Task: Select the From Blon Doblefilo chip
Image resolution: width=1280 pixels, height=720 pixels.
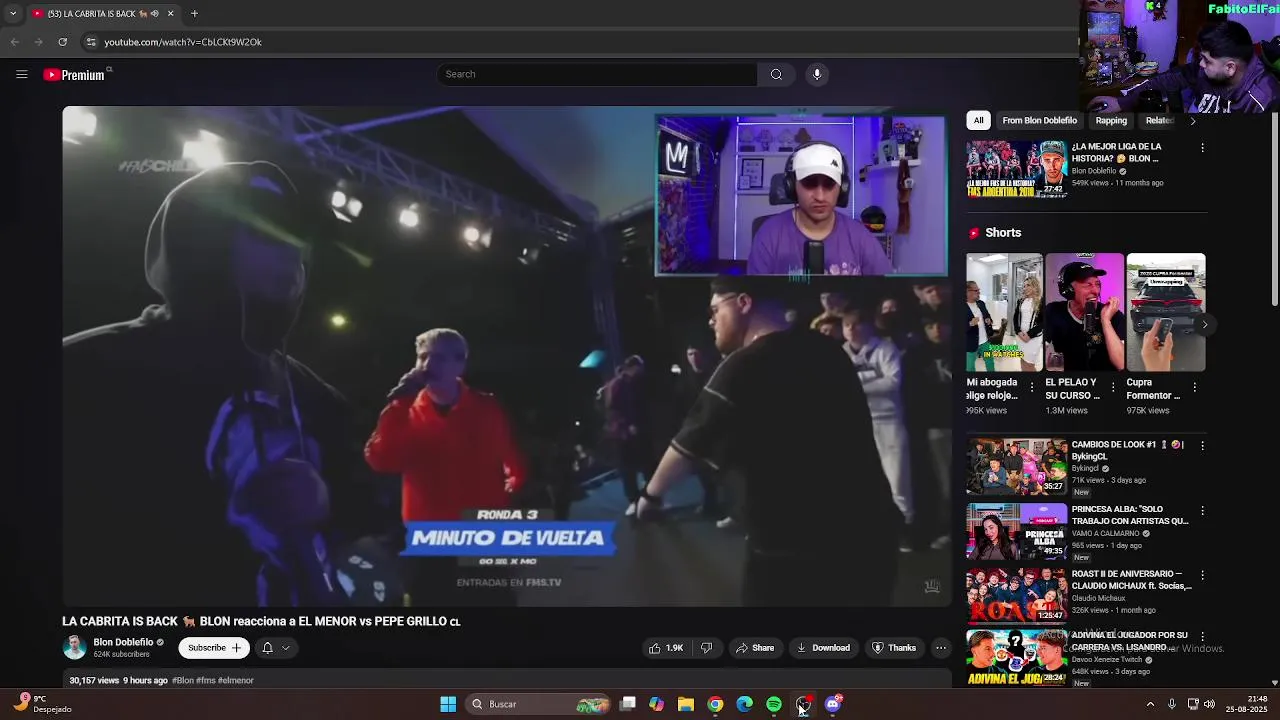Action: pyautogui.click(x=1039, y=121)
